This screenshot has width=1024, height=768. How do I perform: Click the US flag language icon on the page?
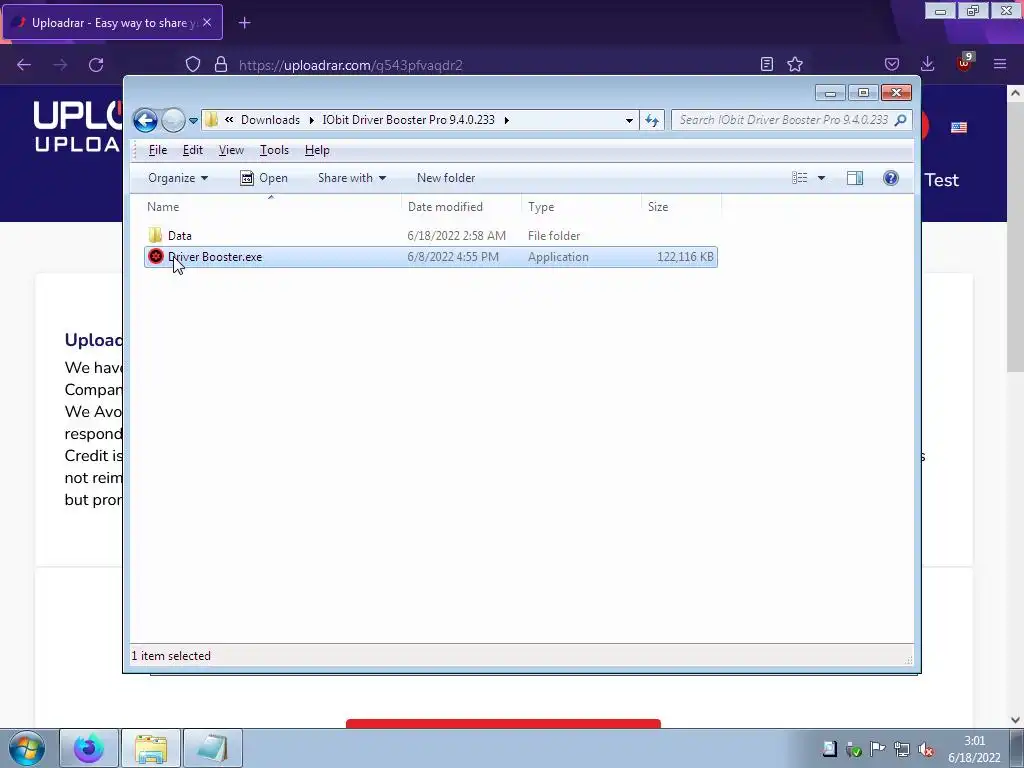(959, 127)
